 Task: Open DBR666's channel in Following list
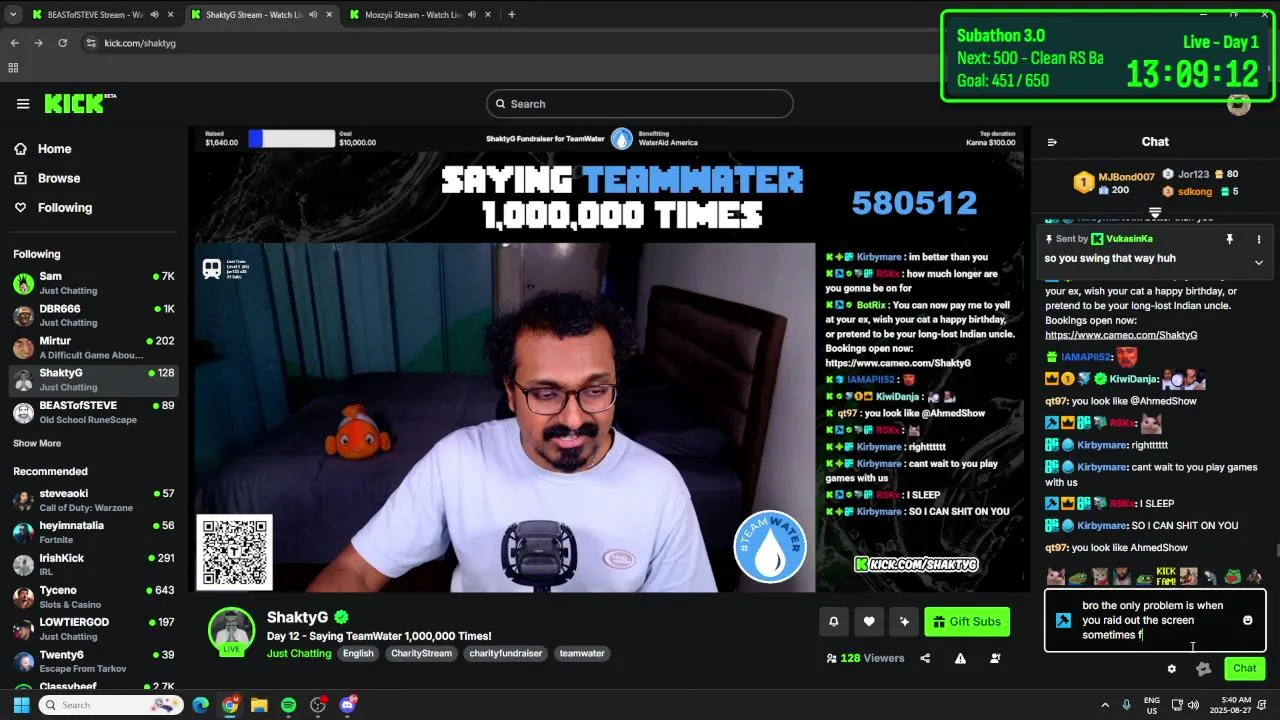click(94, 316)
